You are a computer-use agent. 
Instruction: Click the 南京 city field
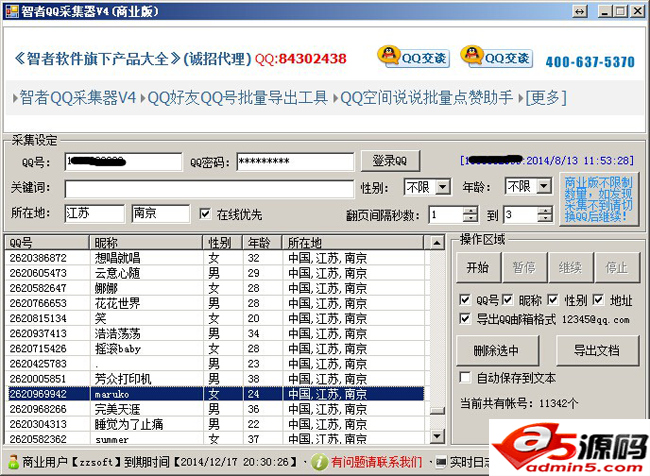[x=161, y=214]
